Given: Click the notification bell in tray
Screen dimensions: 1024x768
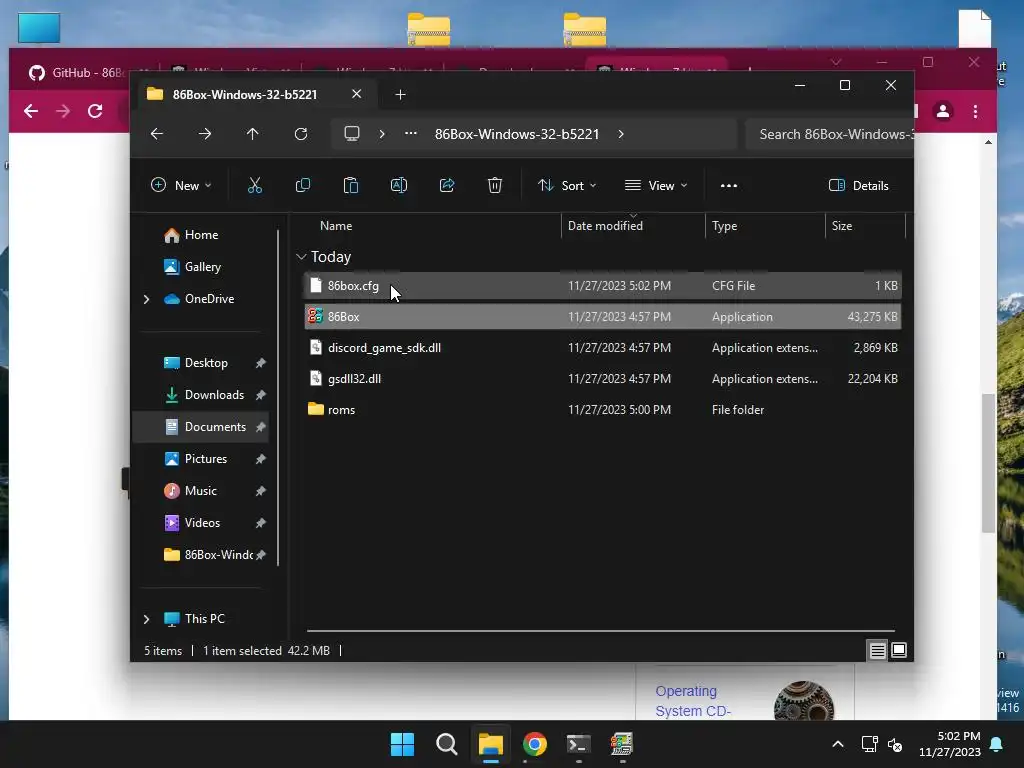Looking at the screenshot, I should pyautogui.click(x=997, y=744).
